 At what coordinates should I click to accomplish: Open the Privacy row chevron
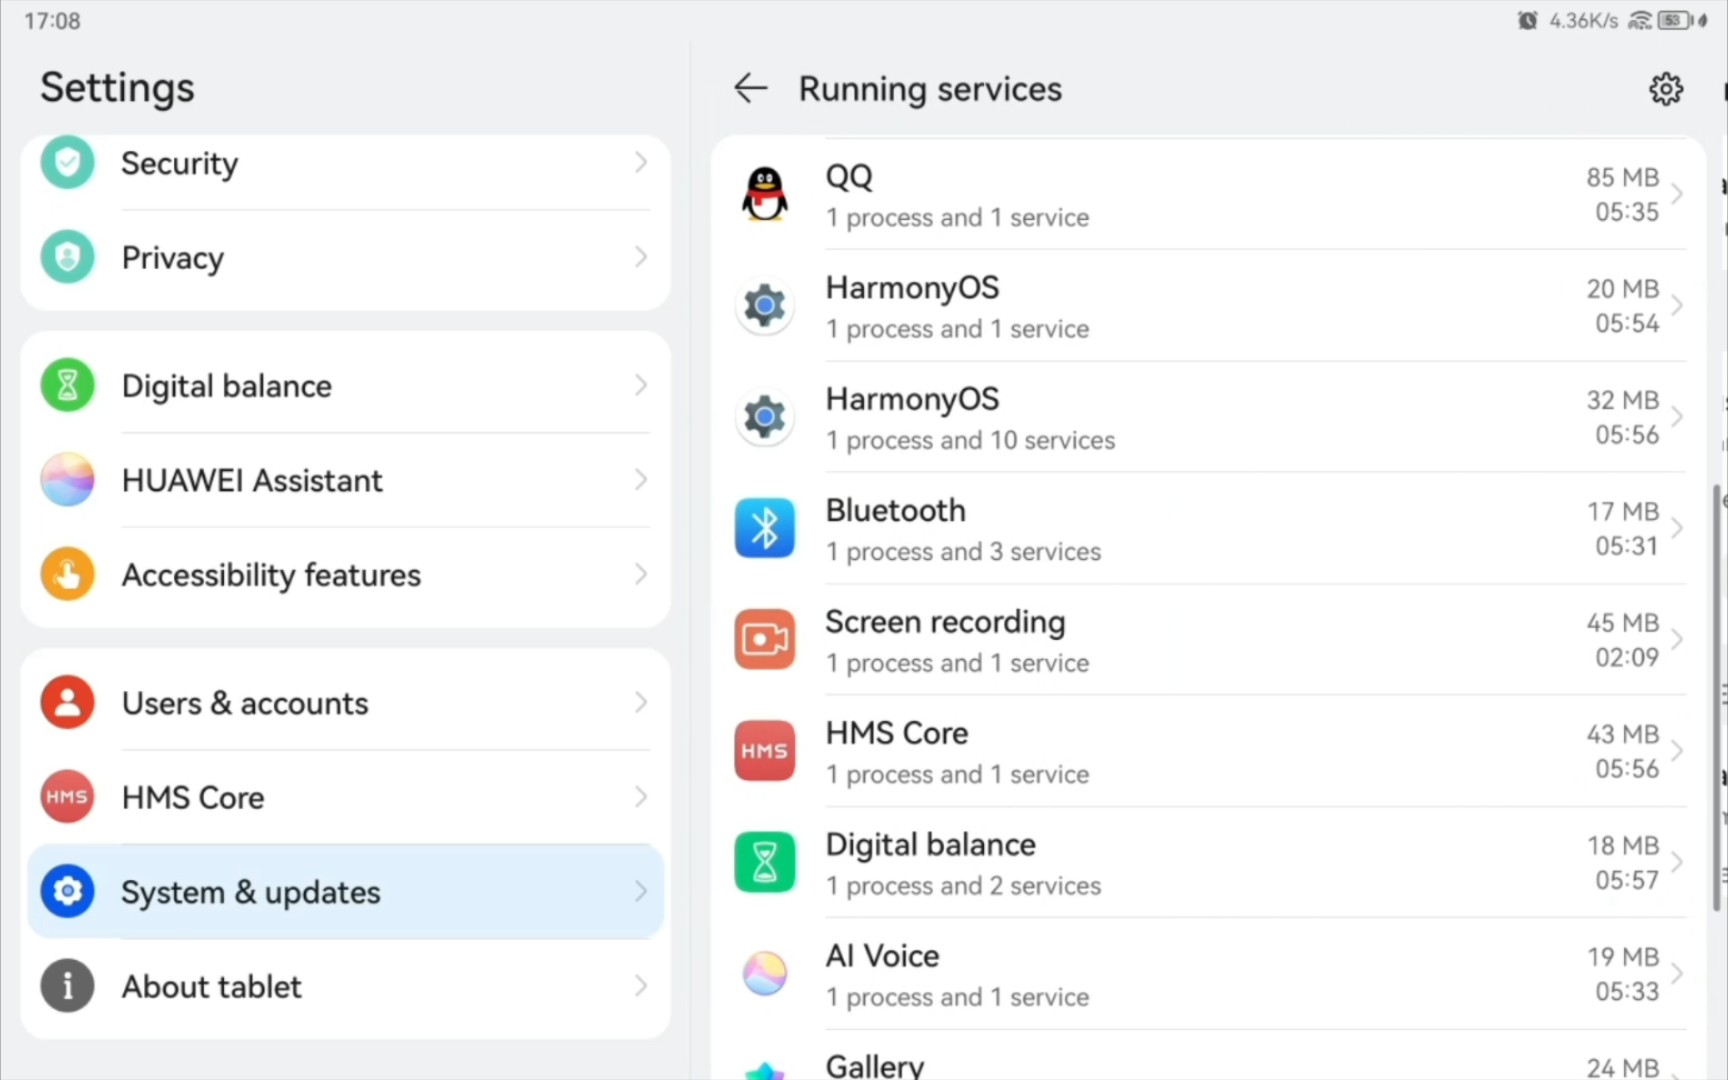tap(641, 257)
